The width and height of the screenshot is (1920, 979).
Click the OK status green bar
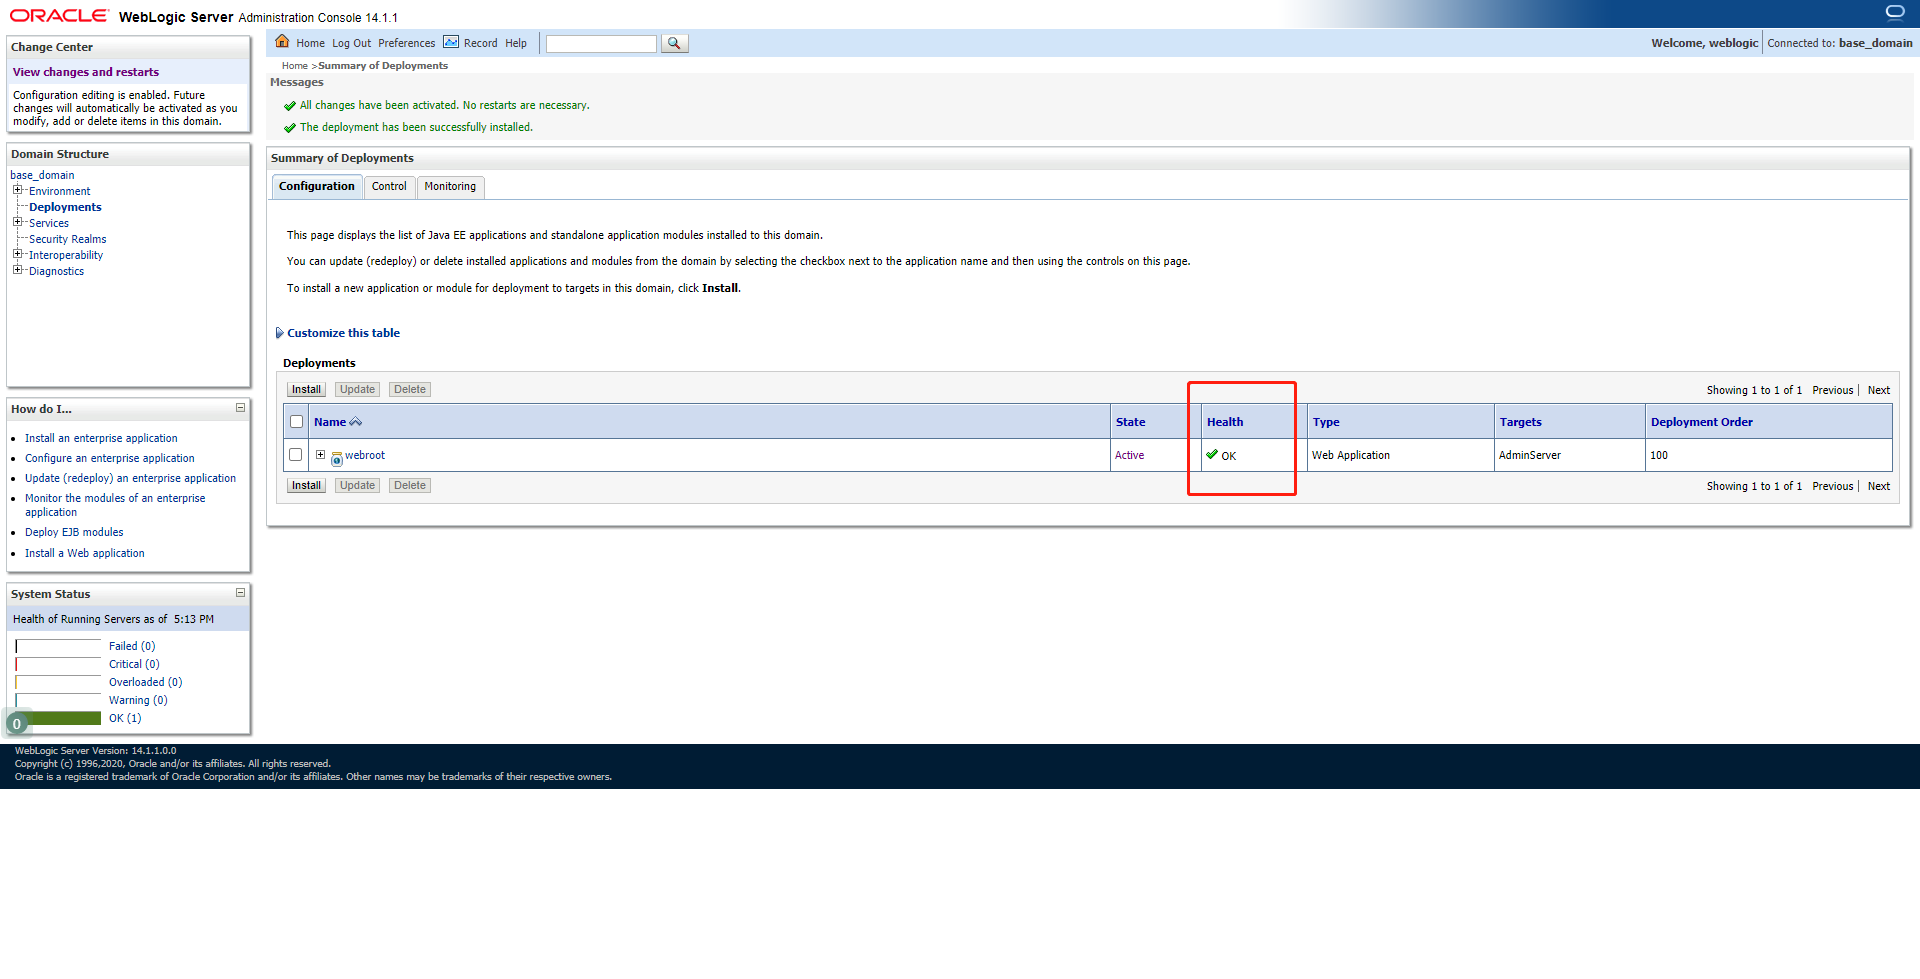click(x=58, y=718)
